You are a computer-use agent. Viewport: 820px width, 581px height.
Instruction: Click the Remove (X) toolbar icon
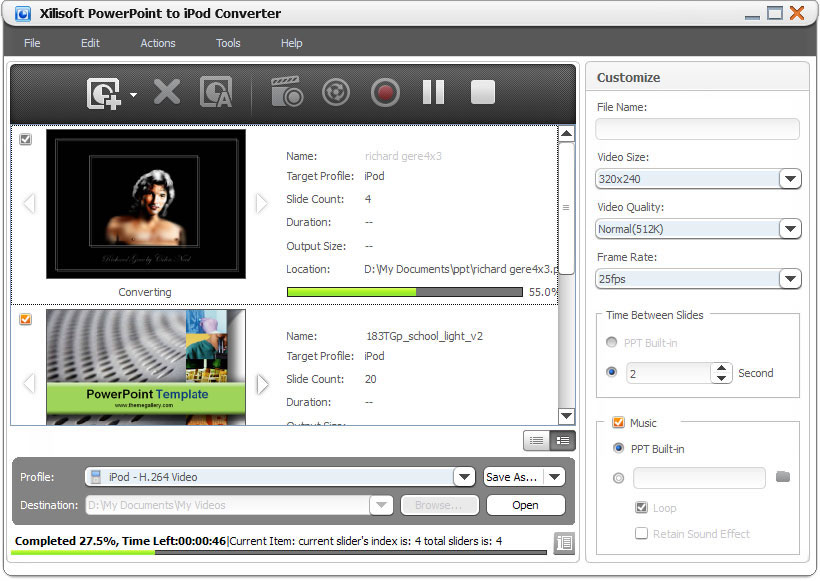tap(167, 93)
